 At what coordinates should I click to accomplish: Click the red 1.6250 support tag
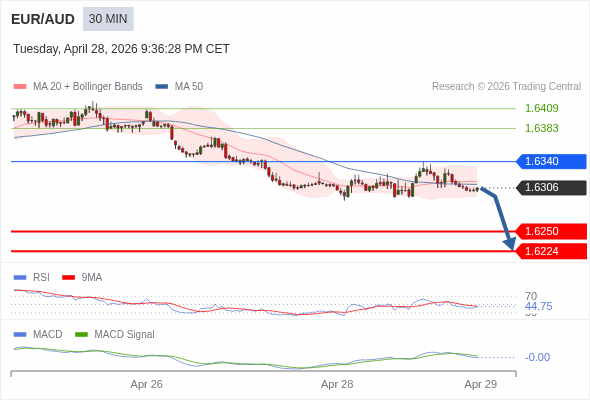(551, 231)
